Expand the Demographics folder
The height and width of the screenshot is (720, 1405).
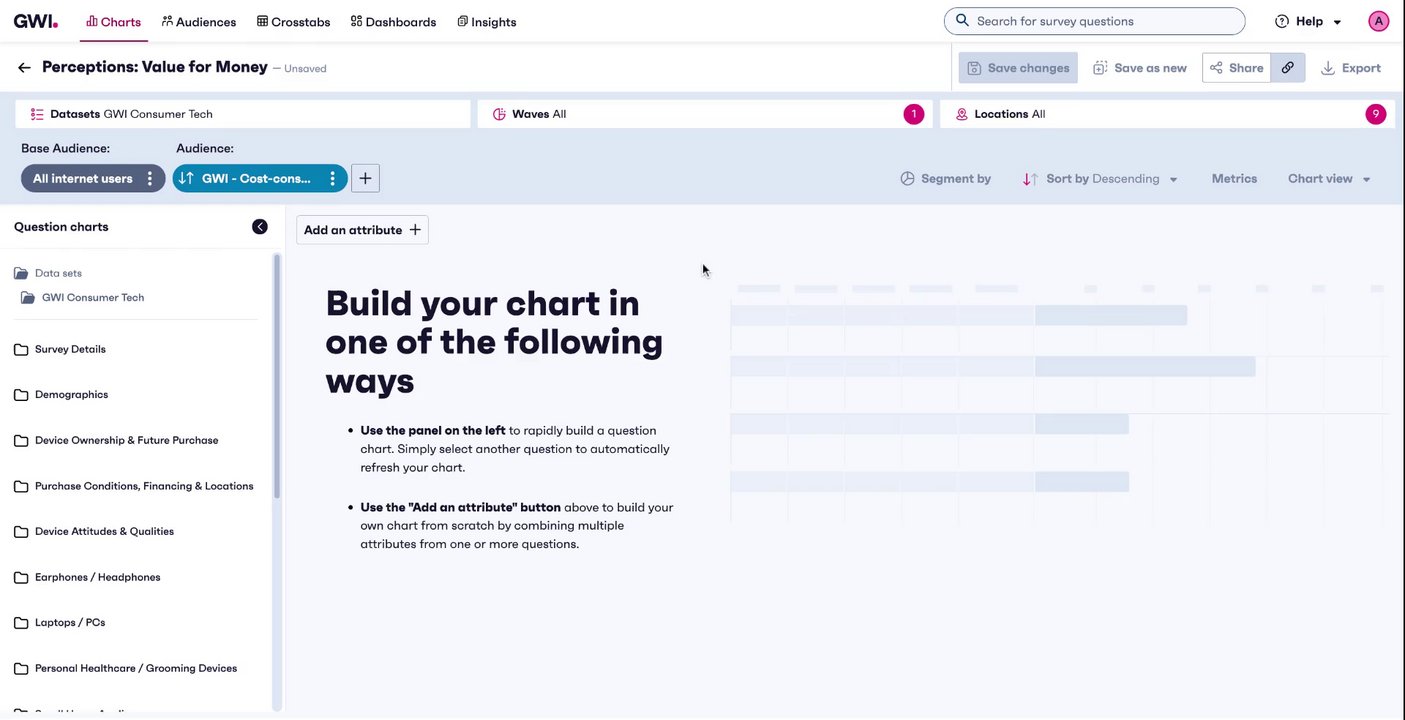(x=71, y=395)
